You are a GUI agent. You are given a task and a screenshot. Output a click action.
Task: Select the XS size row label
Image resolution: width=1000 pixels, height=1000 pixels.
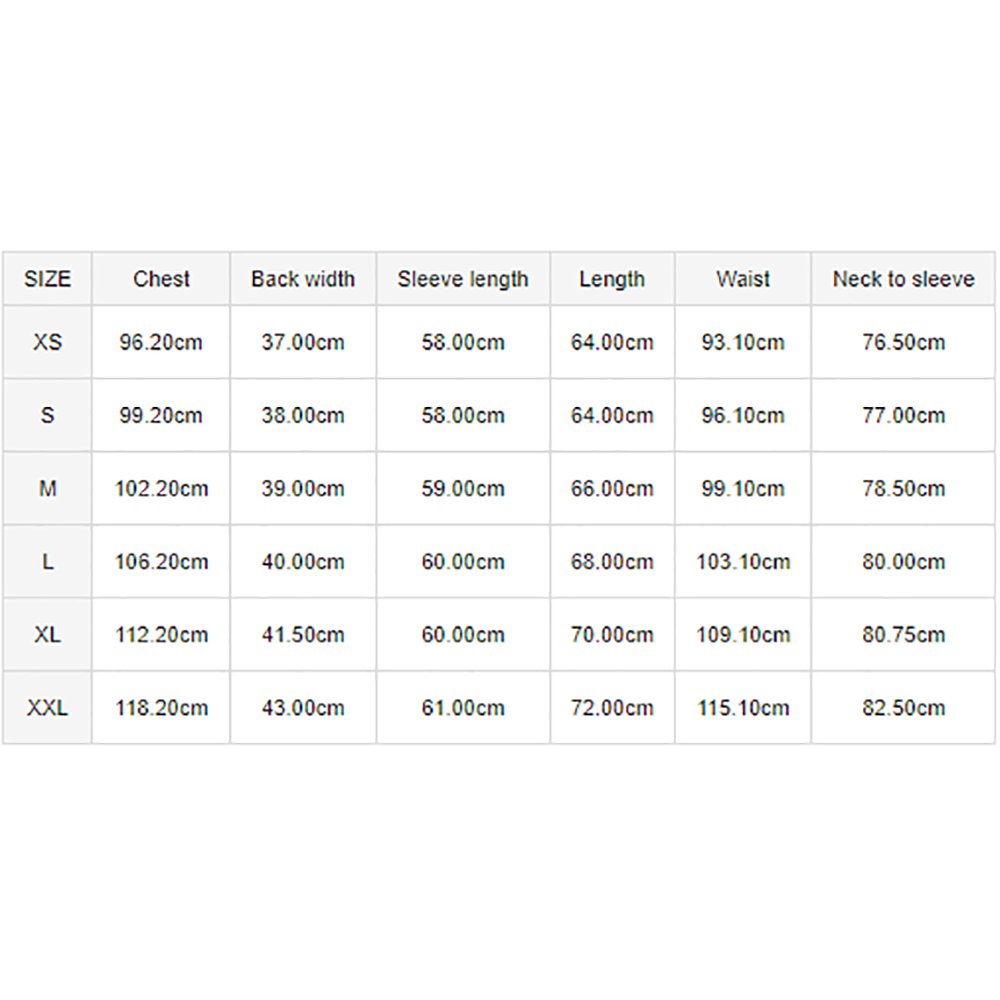click(47, 342)
